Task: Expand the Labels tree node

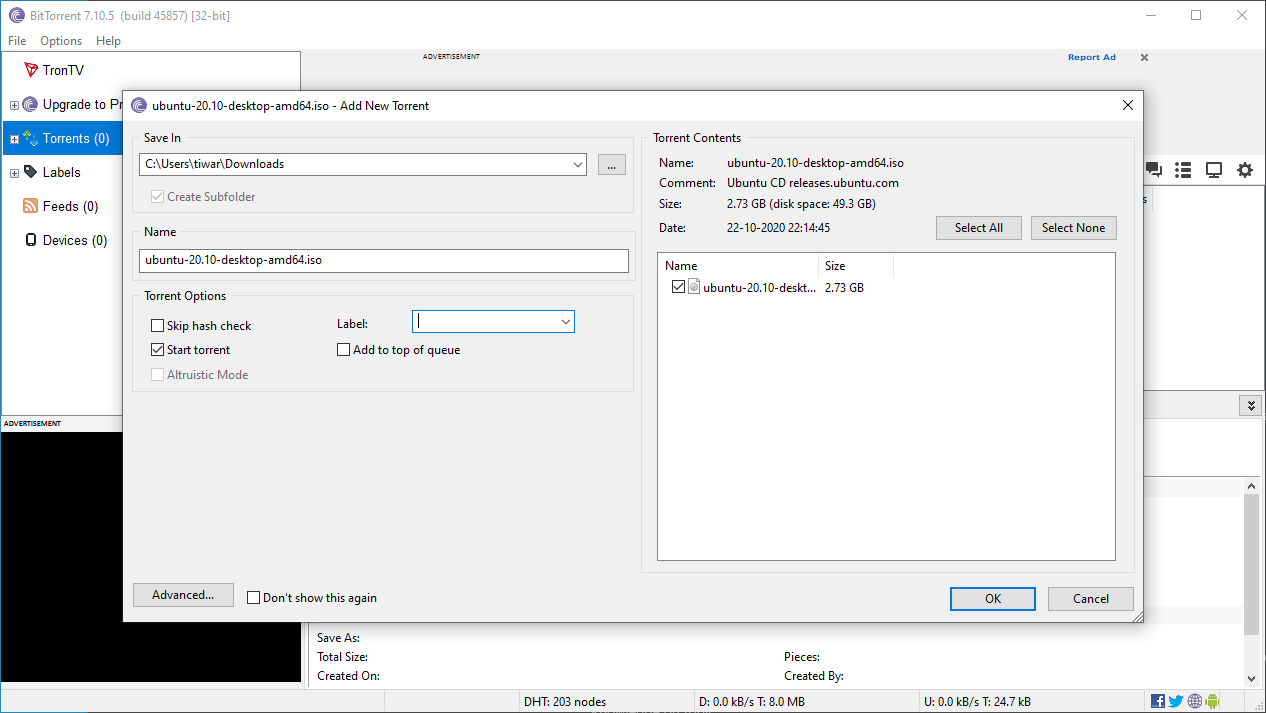Action: pyautogui.click(x=14, y=173)
